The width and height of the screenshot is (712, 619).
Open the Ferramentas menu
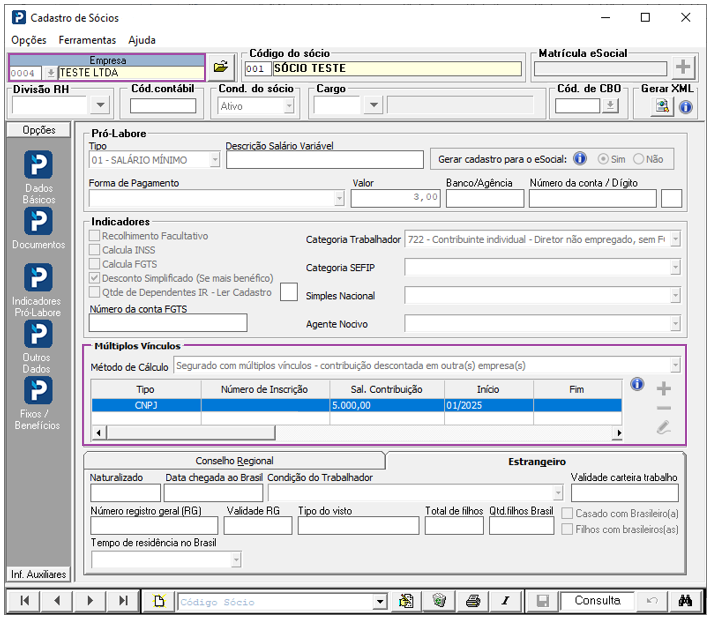pyautogui.click(x=87, y=40)
